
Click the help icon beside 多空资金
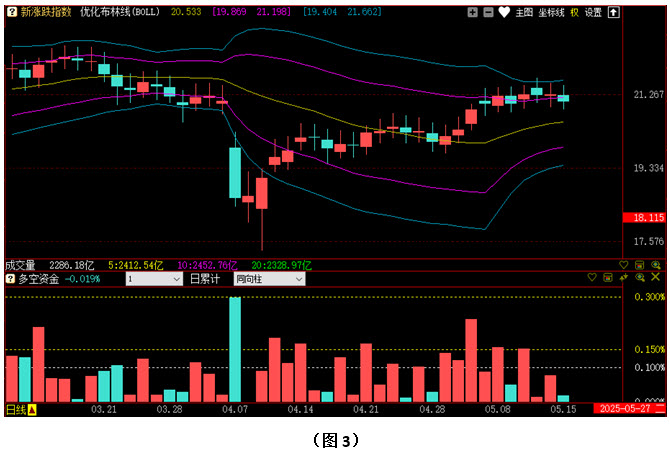click(x=10, y=279)
